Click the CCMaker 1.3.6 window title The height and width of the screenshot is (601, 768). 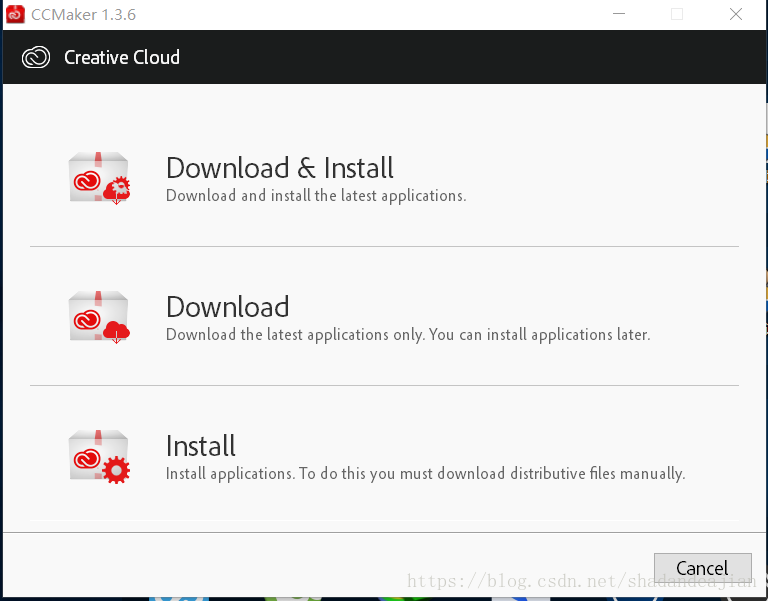[x=83, y=15]
